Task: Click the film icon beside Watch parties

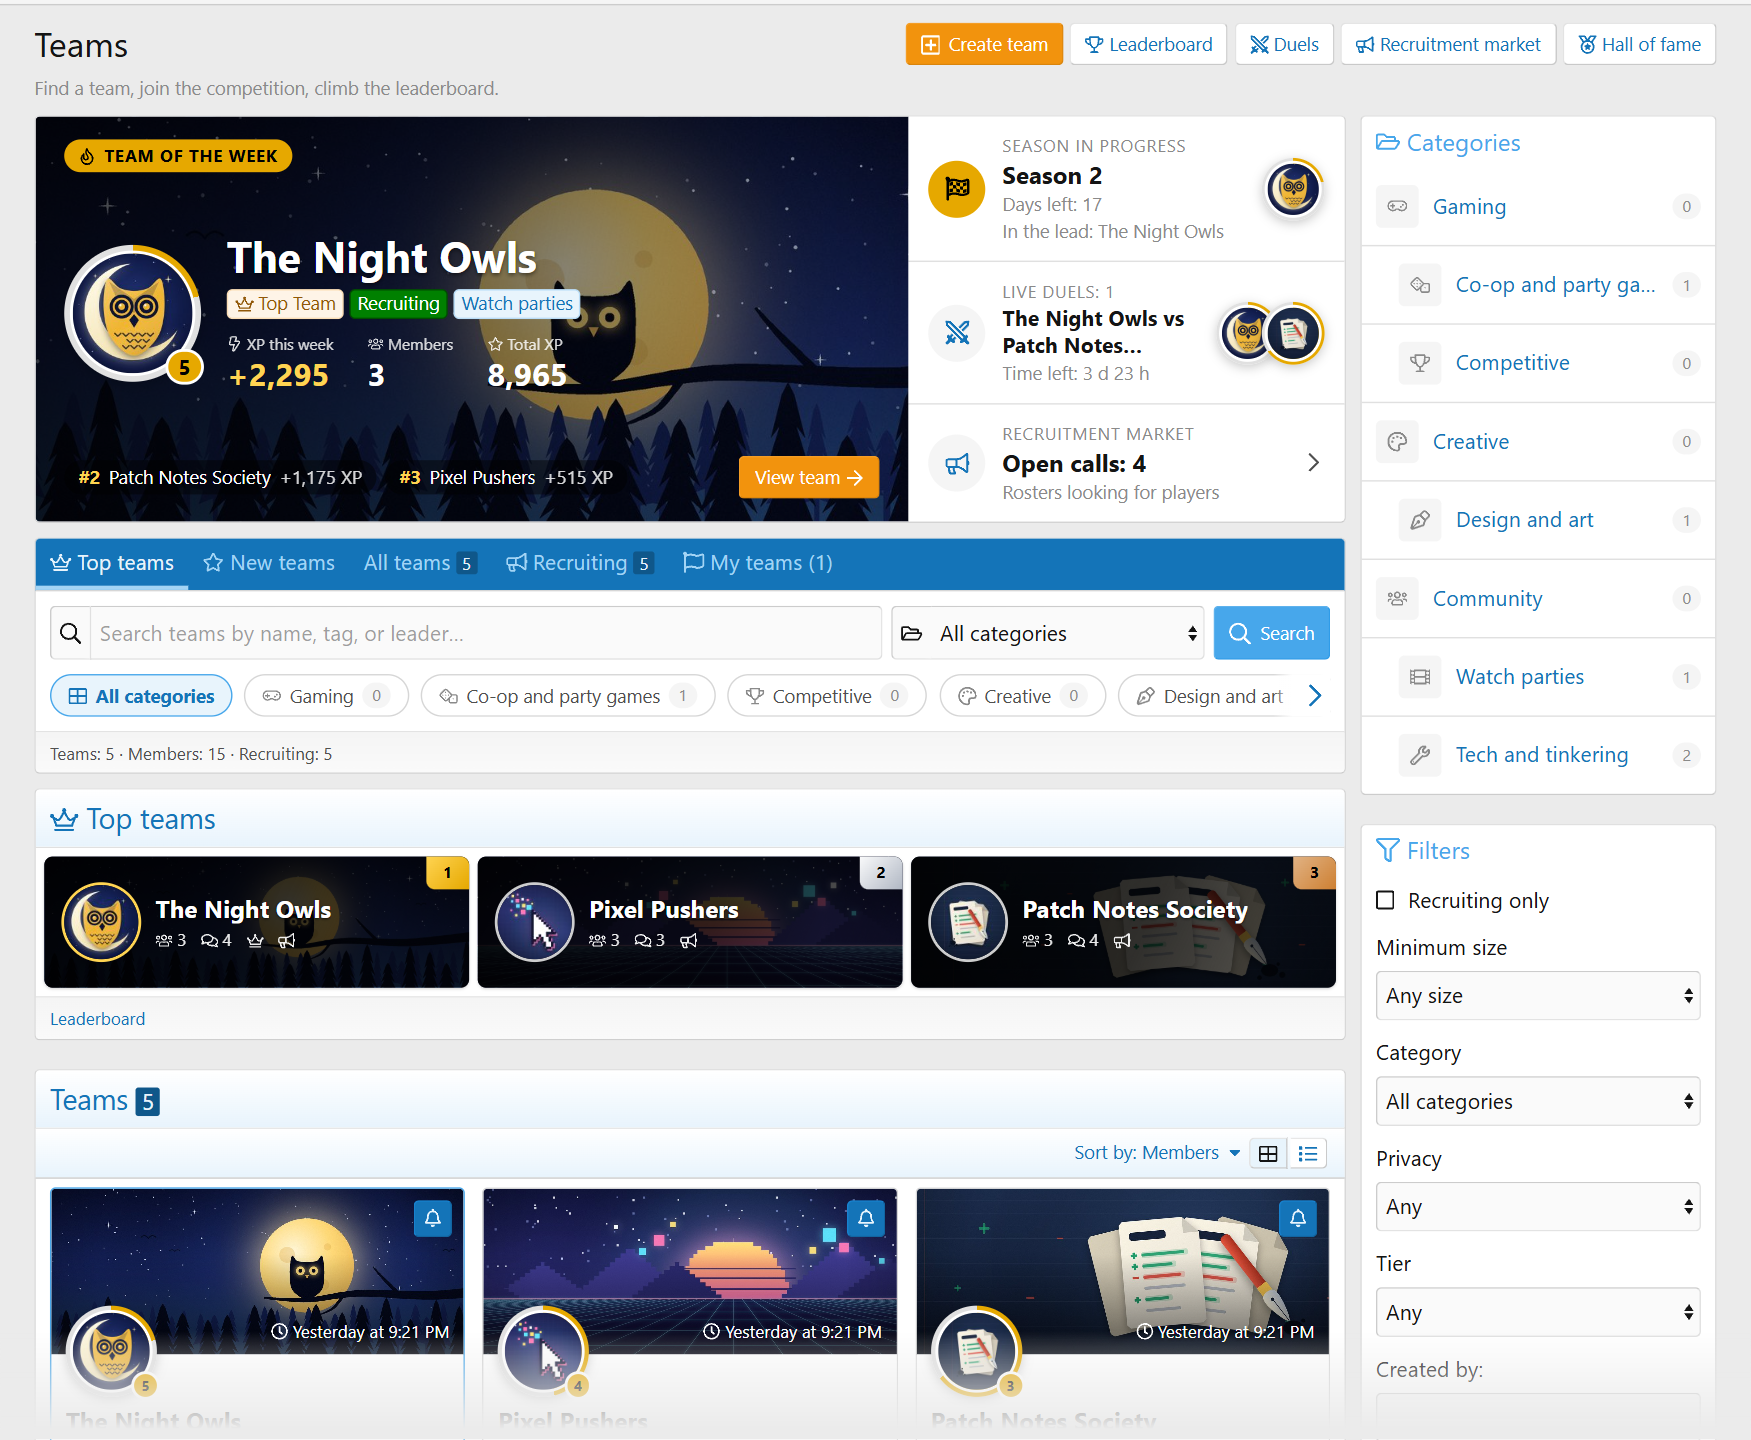Action: pyautogui.click(x=1420, y=677)
